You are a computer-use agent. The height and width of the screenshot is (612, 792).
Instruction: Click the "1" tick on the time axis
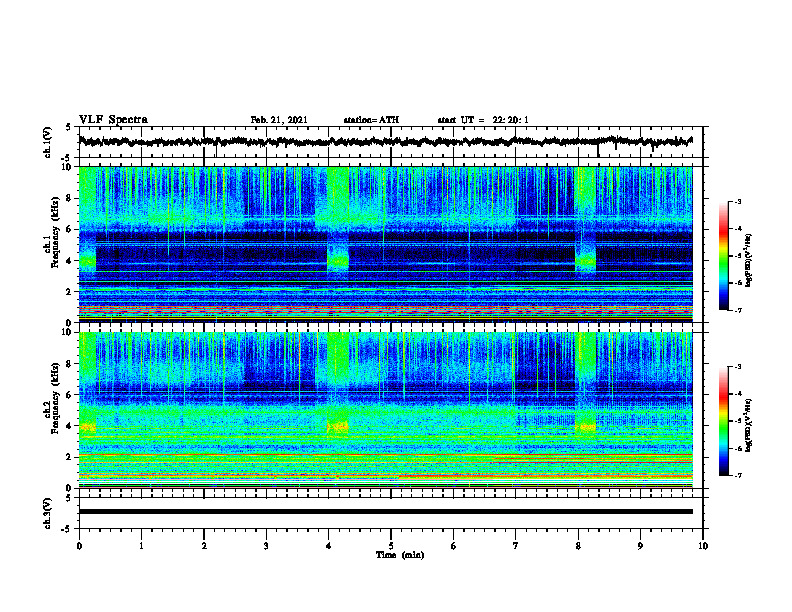tap(141, 546)
